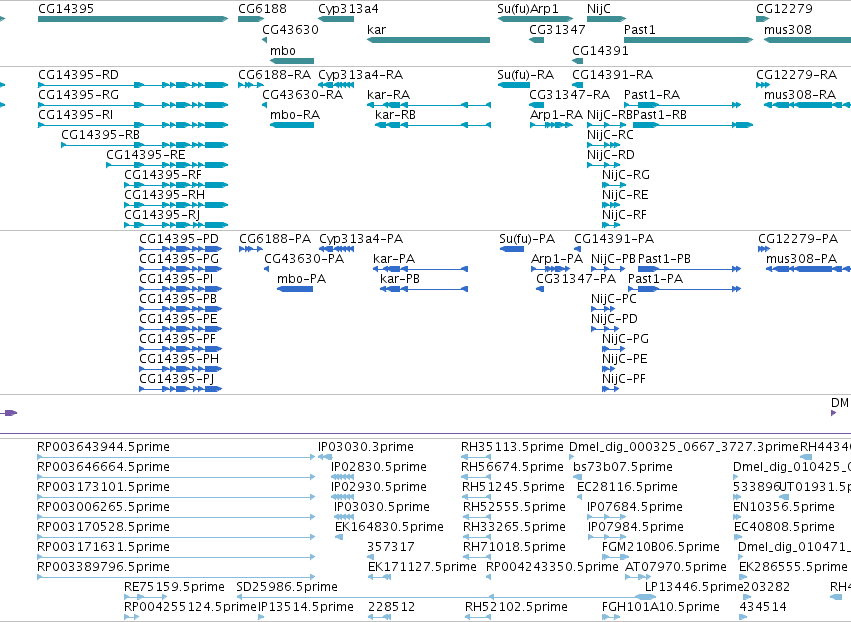Screen dimensions: 851x622
Task: Select transcript CG14395-RD
Action: tap(78, 74)
